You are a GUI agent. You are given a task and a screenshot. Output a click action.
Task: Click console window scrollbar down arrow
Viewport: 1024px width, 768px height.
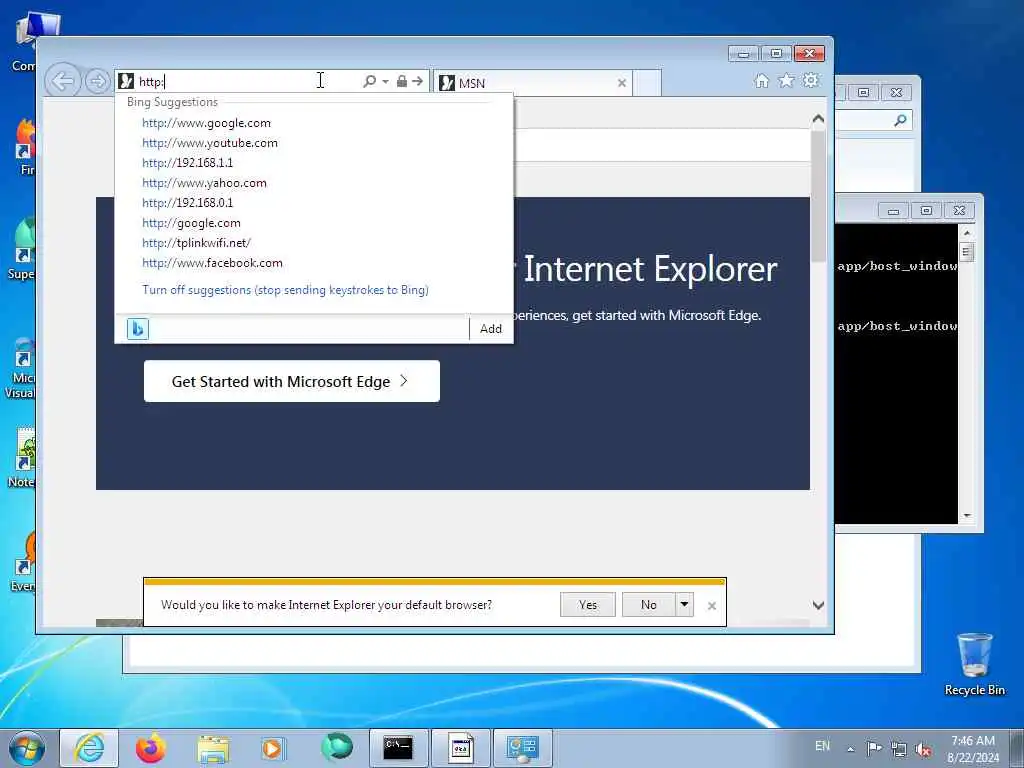point(967,516)
